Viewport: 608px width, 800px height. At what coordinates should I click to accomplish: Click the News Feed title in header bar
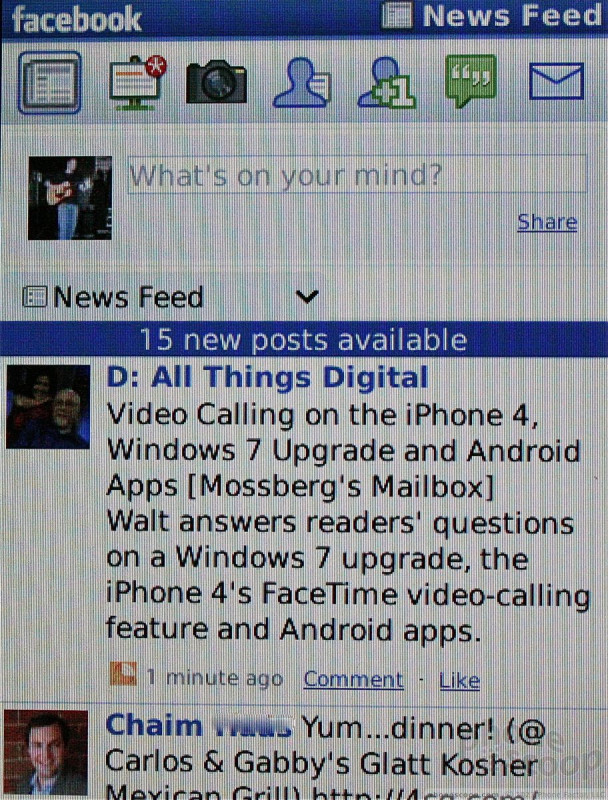pyautogui.click(x=512, y=15)
